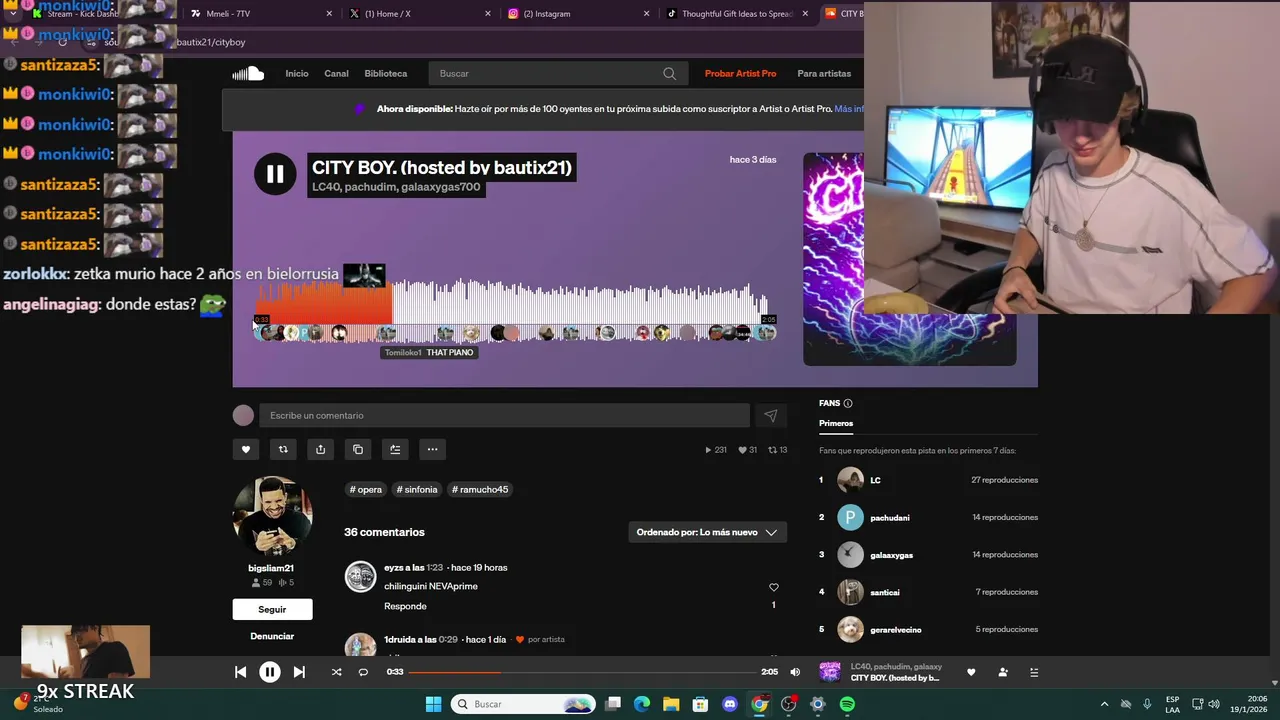
Task: Follow bigsliam21 with the Seguir button
Action: click(x=272, y=609)
